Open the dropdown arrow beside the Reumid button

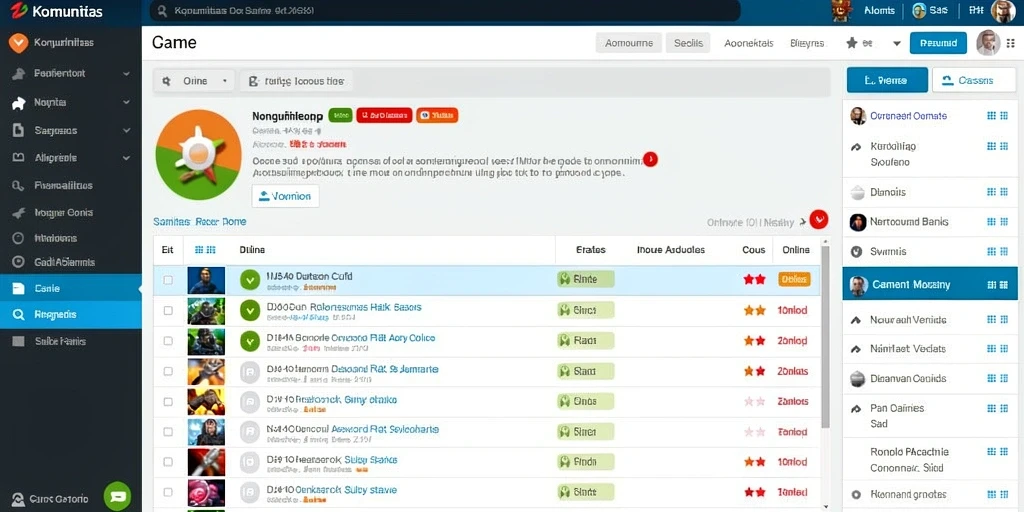(897, 44)
